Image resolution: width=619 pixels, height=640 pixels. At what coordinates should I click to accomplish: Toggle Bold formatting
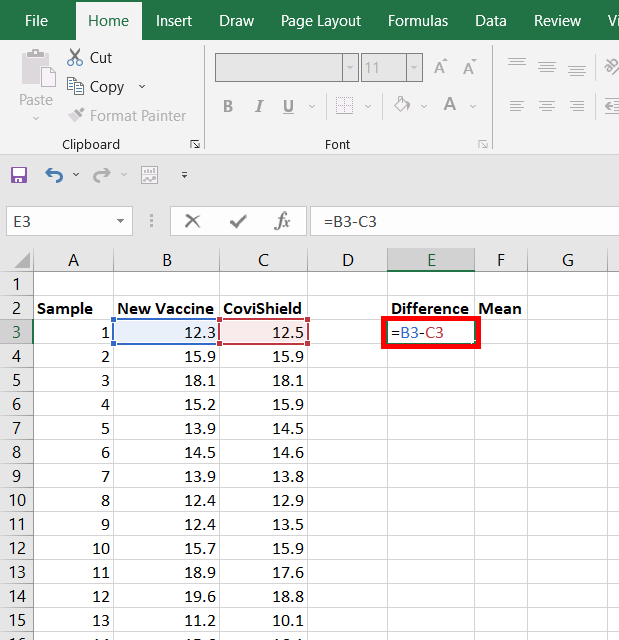pos(228,106)
